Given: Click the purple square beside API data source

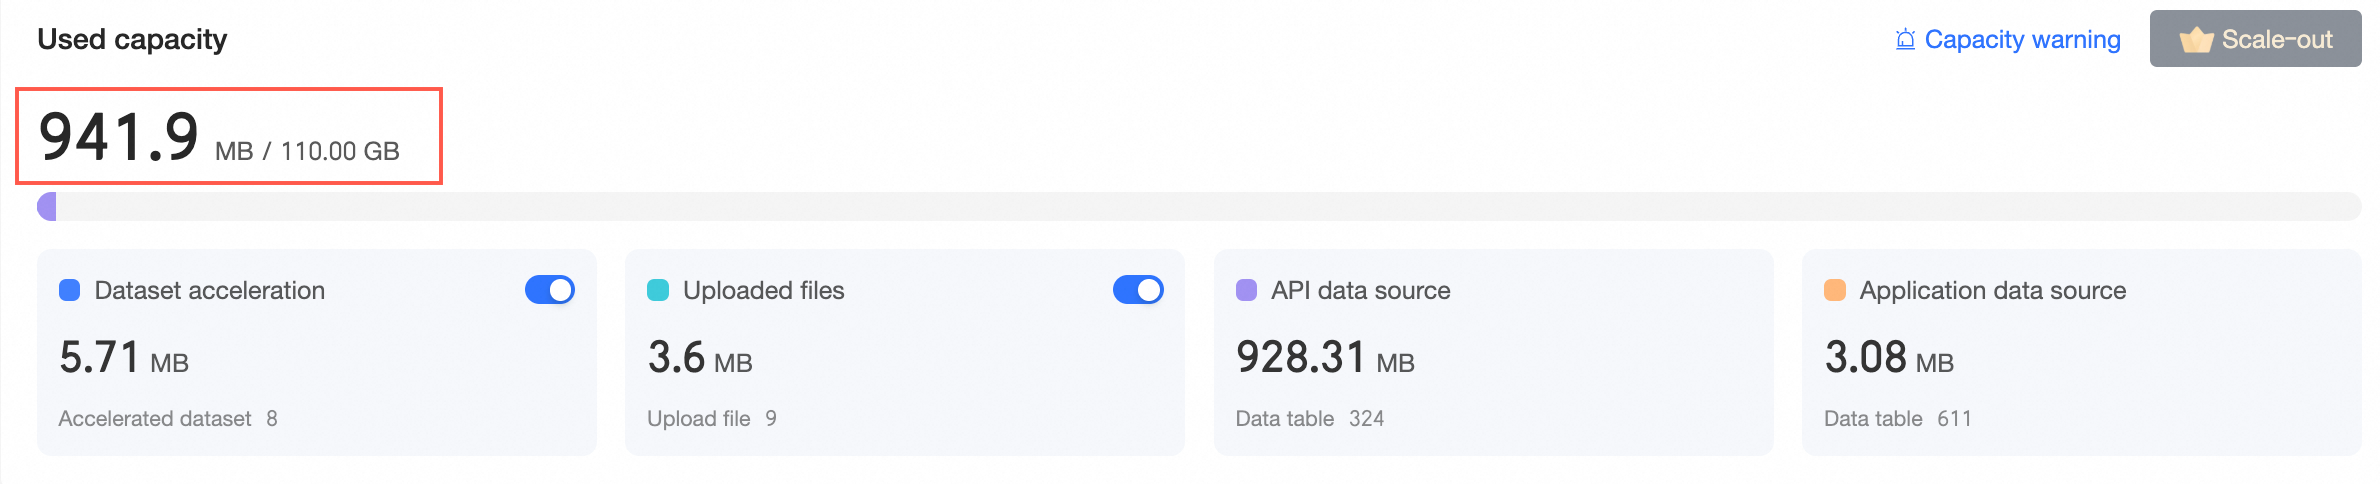Looking at the screenshot, I should (1246, 290).
